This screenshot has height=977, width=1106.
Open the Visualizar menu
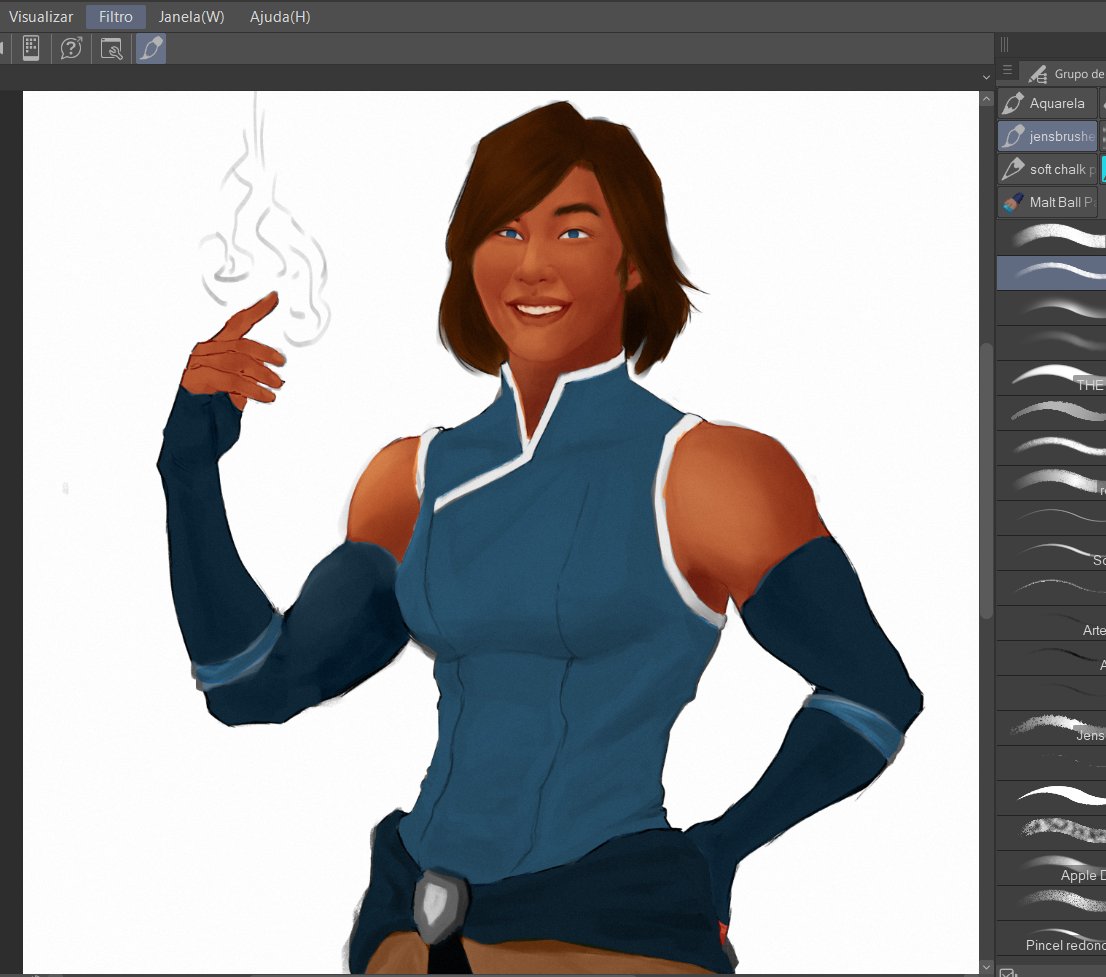40,16
